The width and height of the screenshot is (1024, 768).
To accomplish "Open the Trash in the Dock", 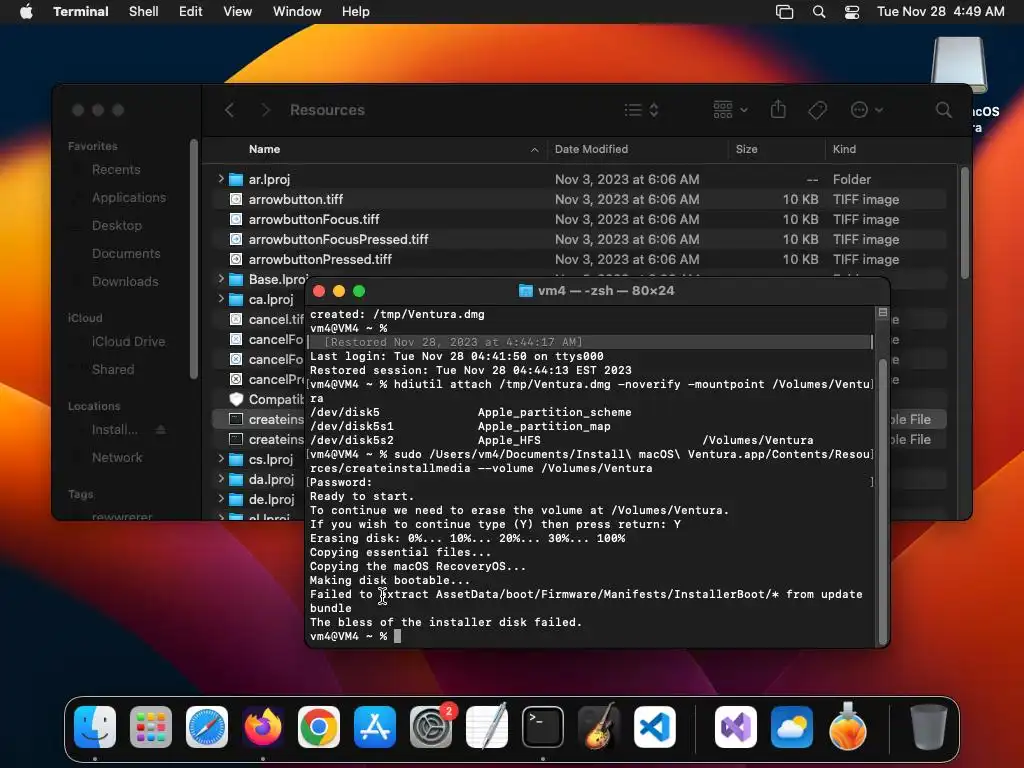I will click(x=928, y=727).
